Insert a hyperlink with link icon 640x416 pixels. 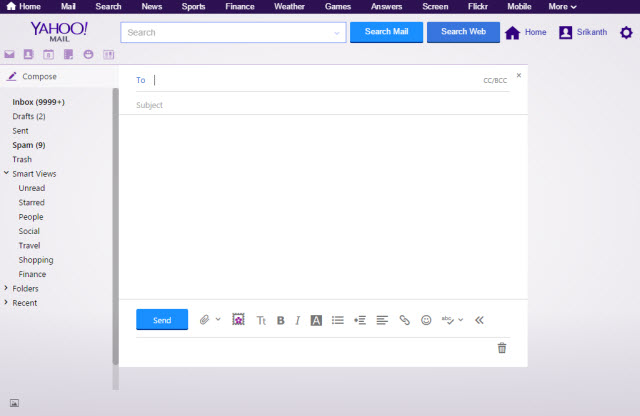[x=404, y=320]
